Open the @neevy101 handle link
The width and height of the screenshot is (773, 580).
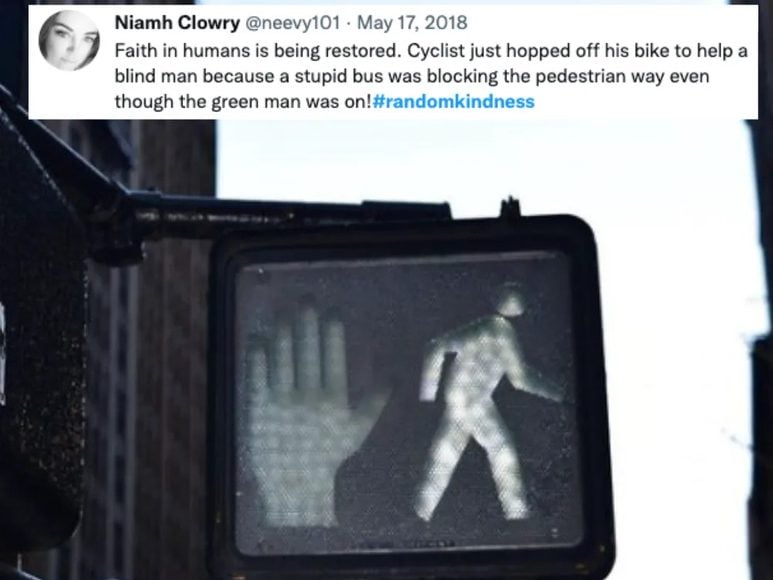292,23
